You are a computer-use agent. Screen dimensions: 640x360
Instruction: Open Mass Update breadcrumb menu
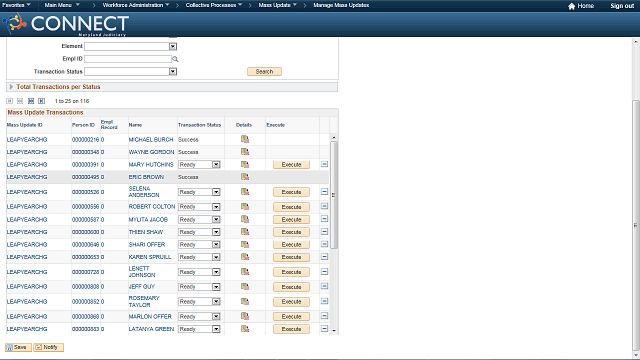coord(278,5)
